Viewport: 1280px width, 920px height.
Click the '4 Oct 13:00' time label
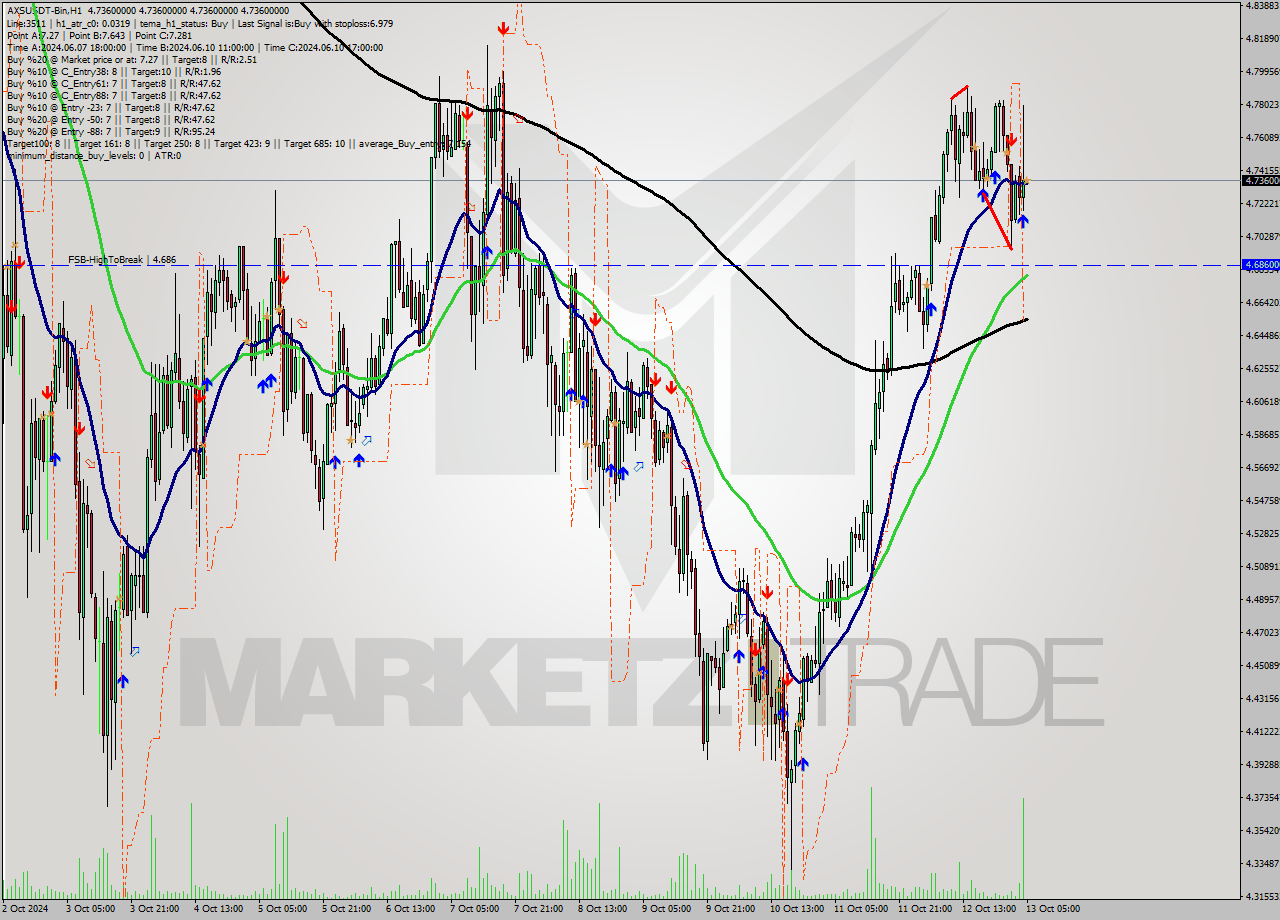[218, 909]
